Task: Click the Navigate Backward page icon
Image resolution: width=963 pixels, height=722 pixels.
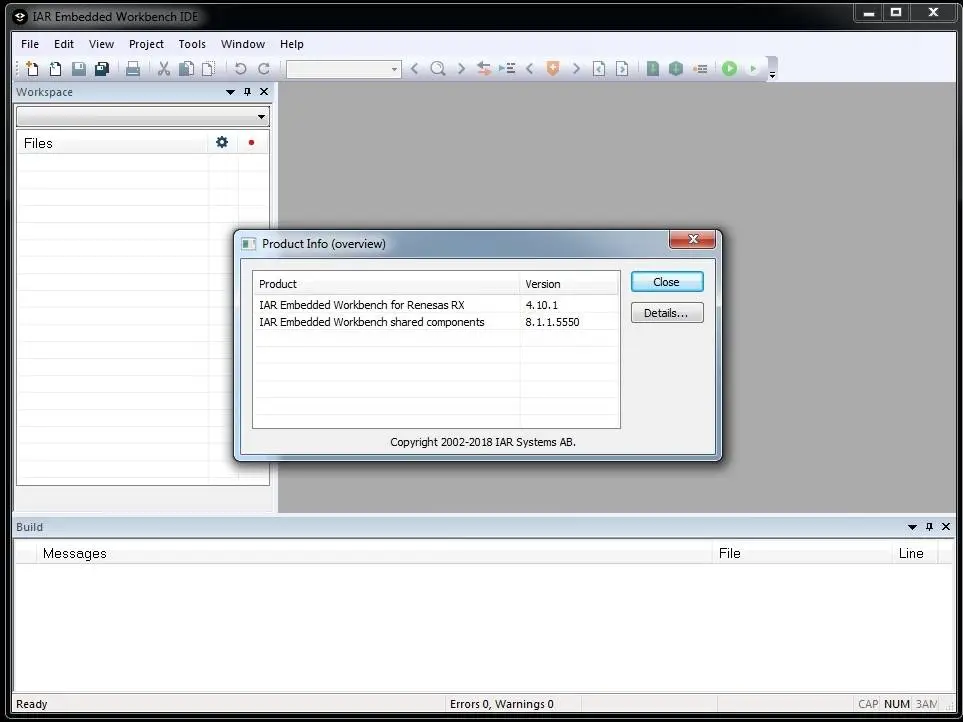Action: pyautogui.click(x=599, y=69)
